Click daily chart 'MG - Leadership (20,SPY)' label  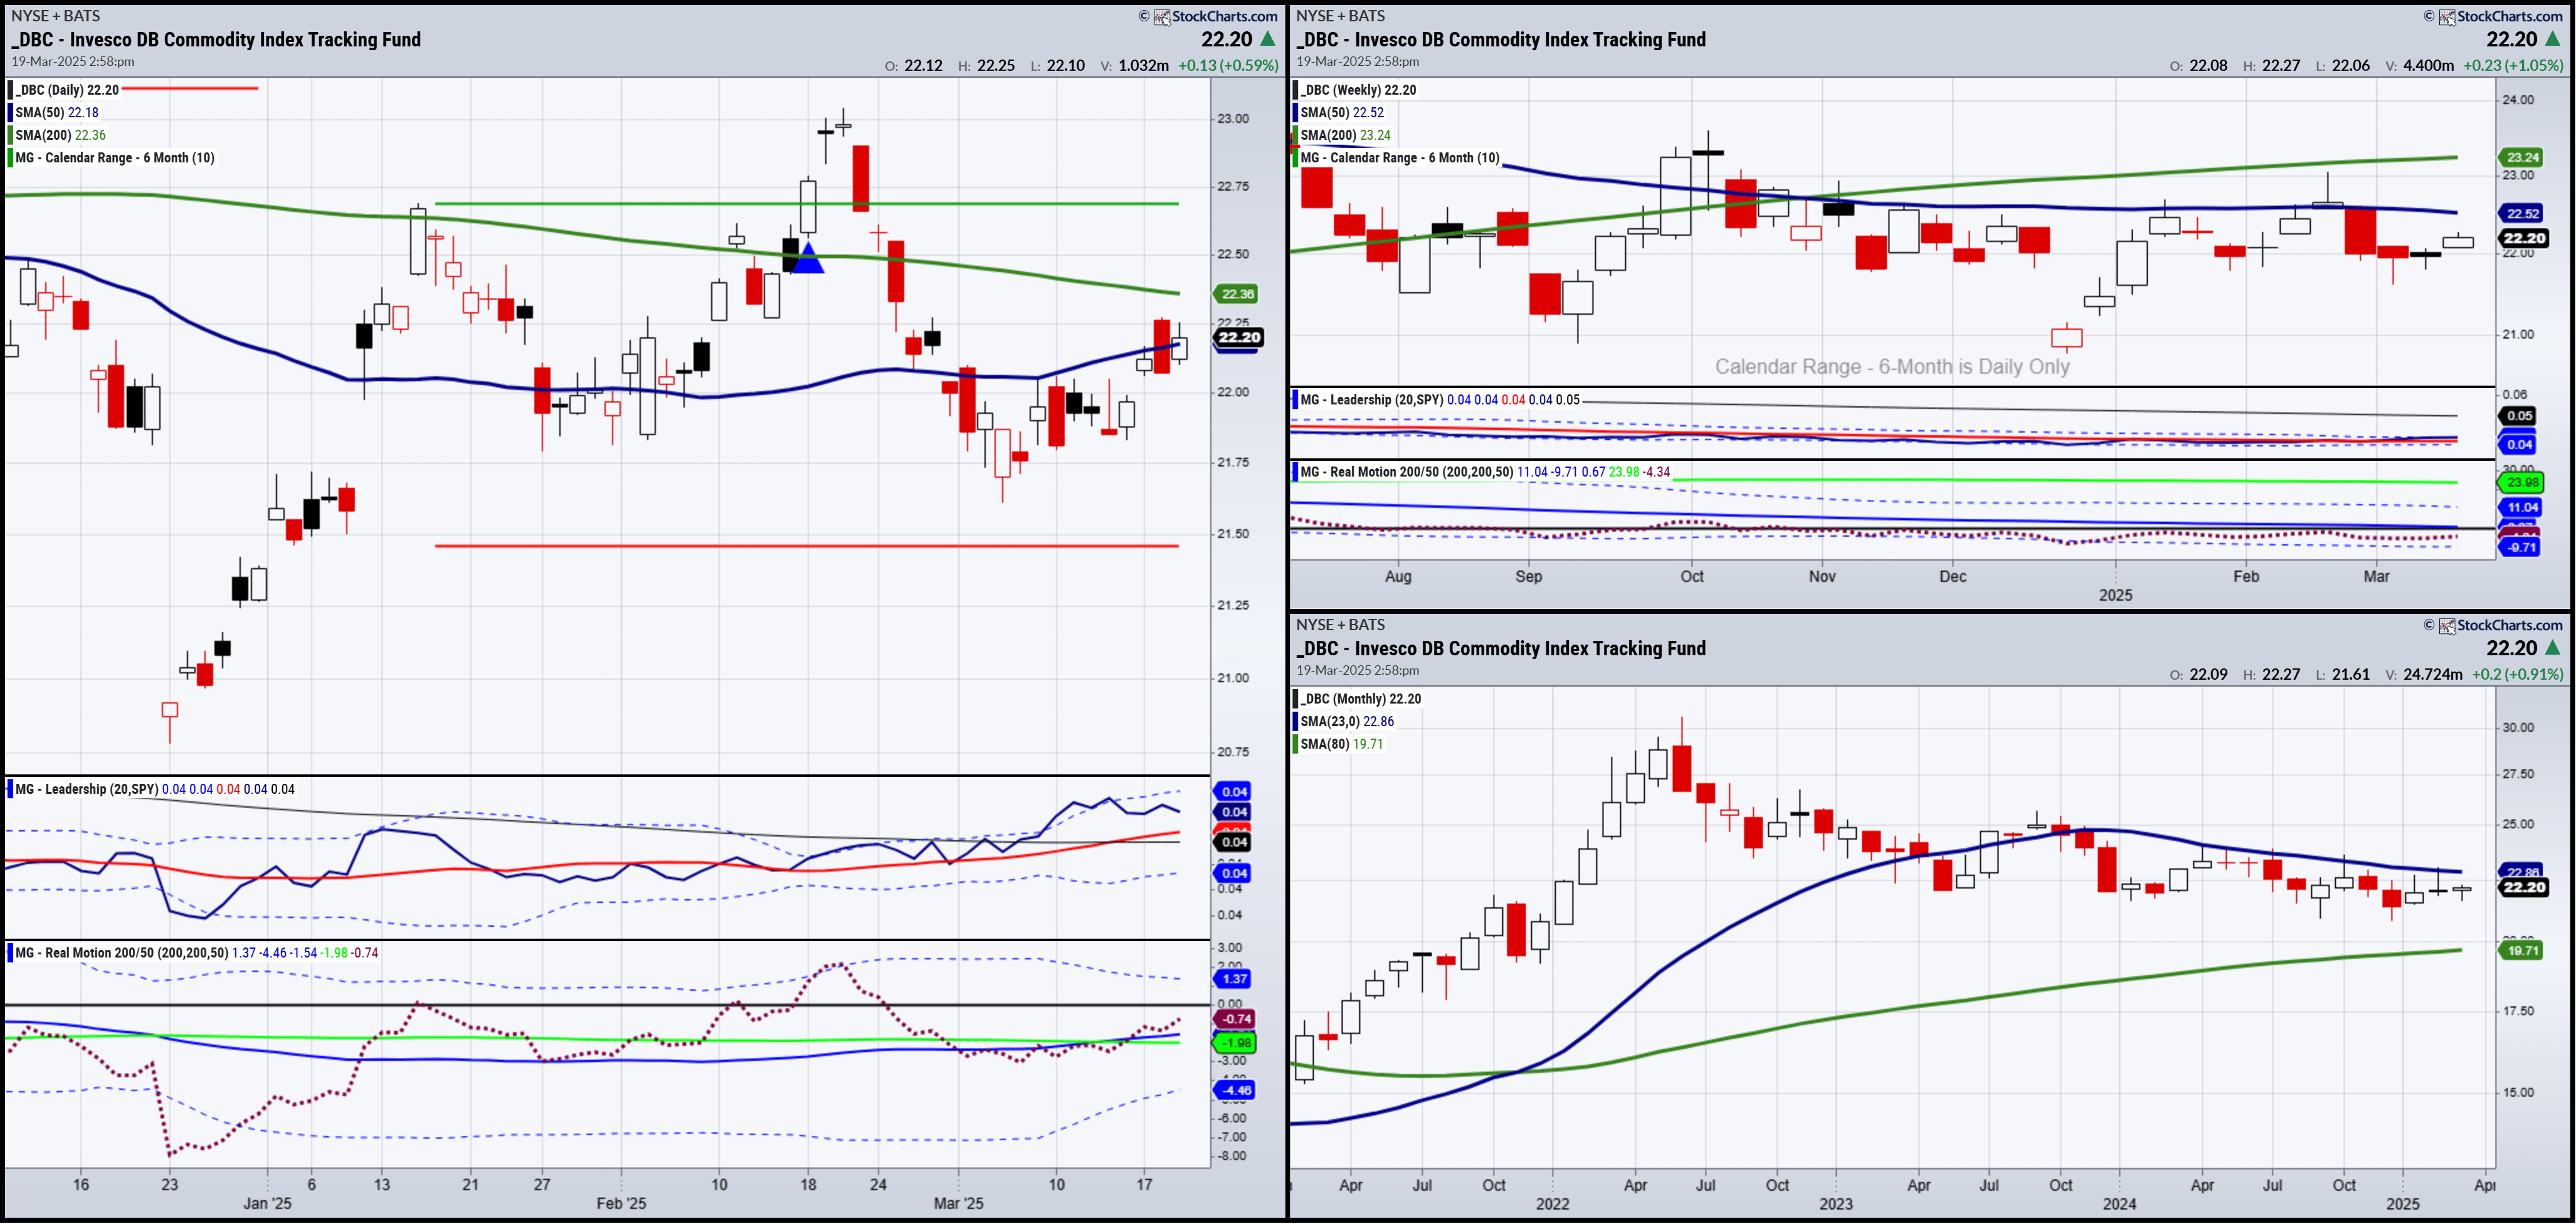pos(87,789)
